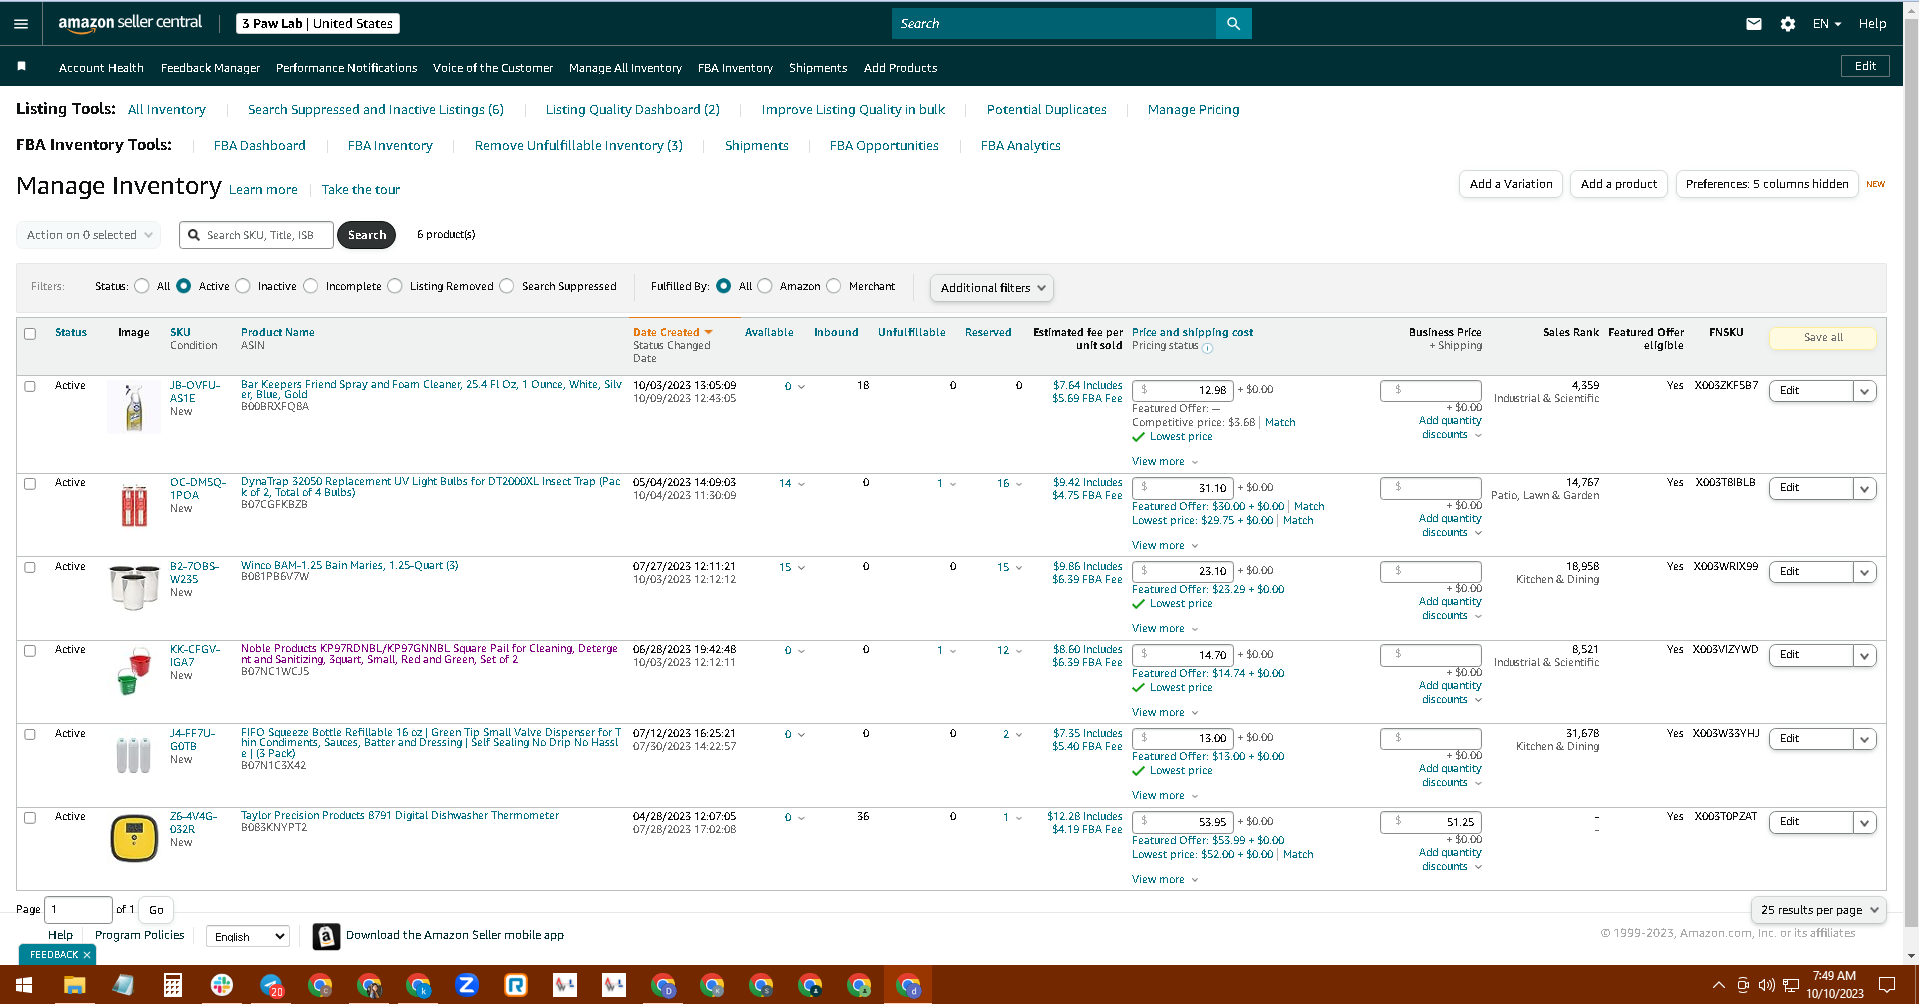
Task: Go to Performance Notifications
Action: tap(346, 68)
